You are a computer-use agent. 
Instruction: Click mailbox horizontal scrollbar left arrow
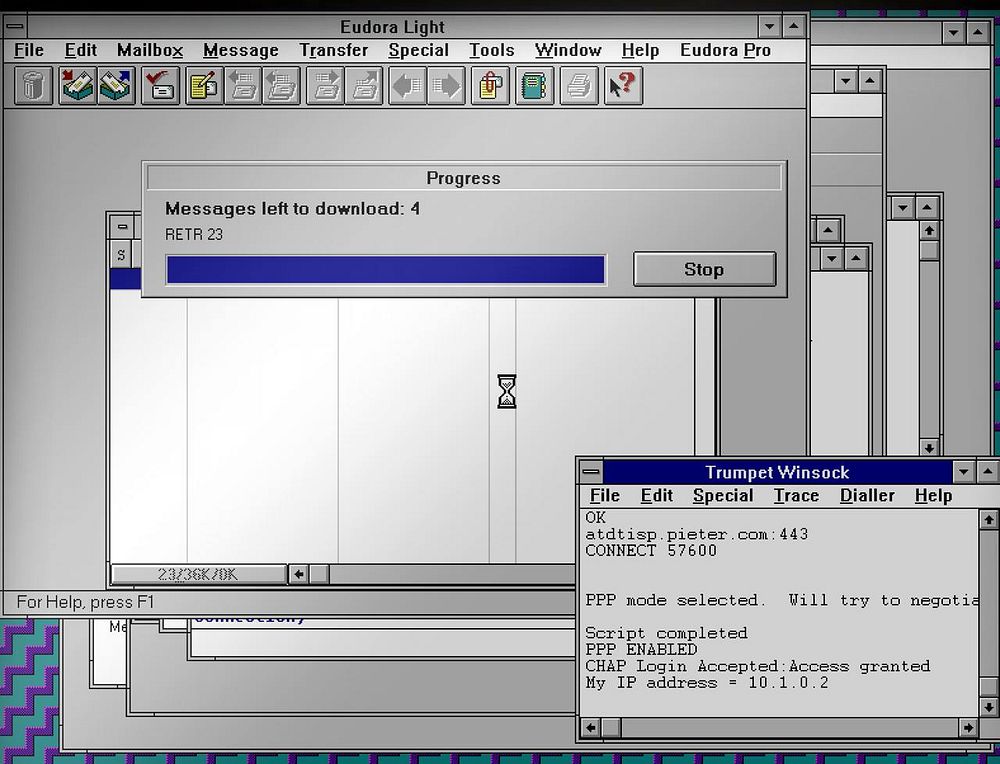[x=298, y=574]
